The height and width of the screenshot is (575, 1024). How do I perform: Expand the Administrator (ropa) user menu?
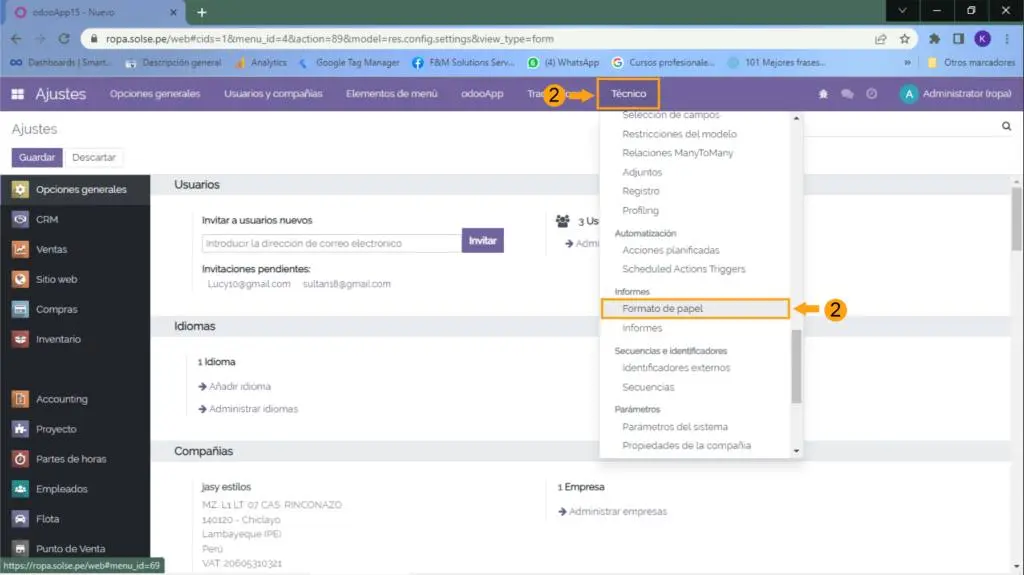(x=955, y=94)
